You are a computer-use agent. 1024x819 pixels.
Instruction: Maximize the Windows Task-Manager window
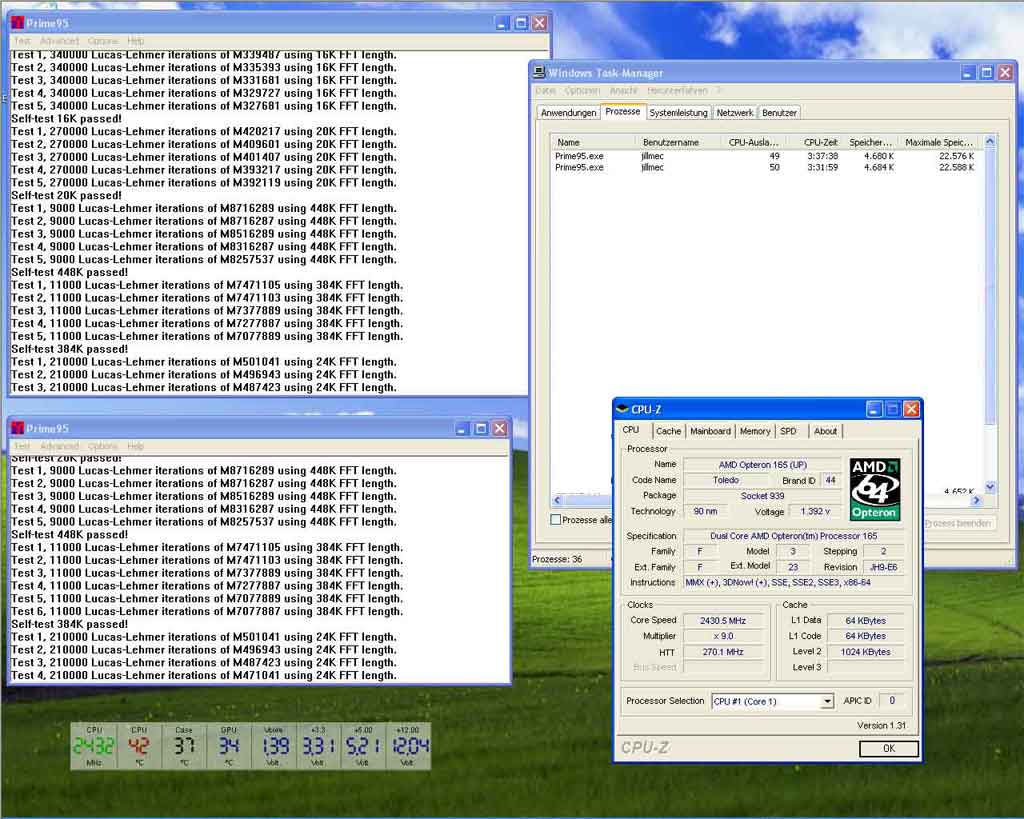click(987, 72)
